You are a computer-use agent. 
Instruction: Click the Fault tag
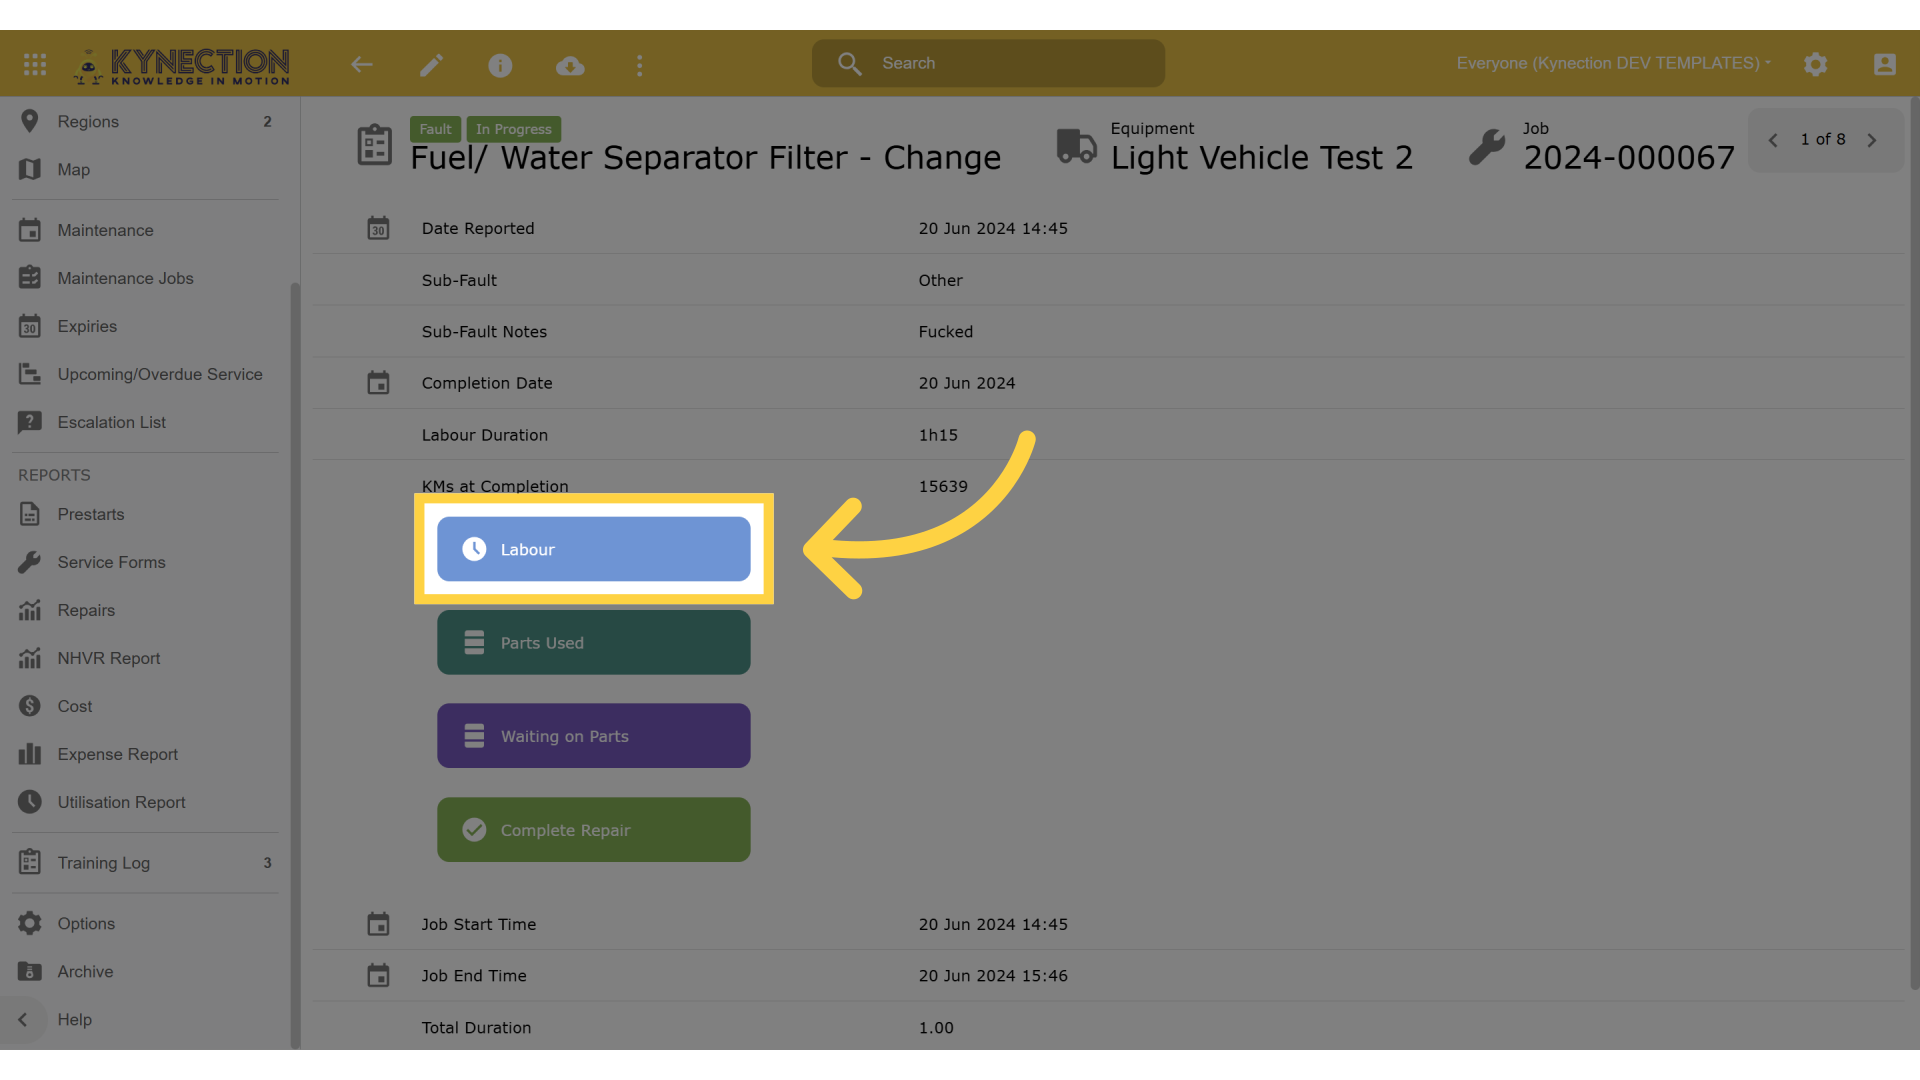pyautogui.click(x=435, y=129)
